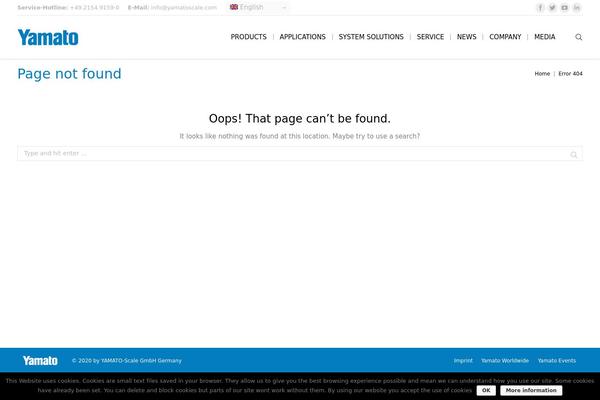Image resolution: width=600 pixels, height=400 pixels.
Task: Click the Service-Hotline phone number
Action: (95, 7)
